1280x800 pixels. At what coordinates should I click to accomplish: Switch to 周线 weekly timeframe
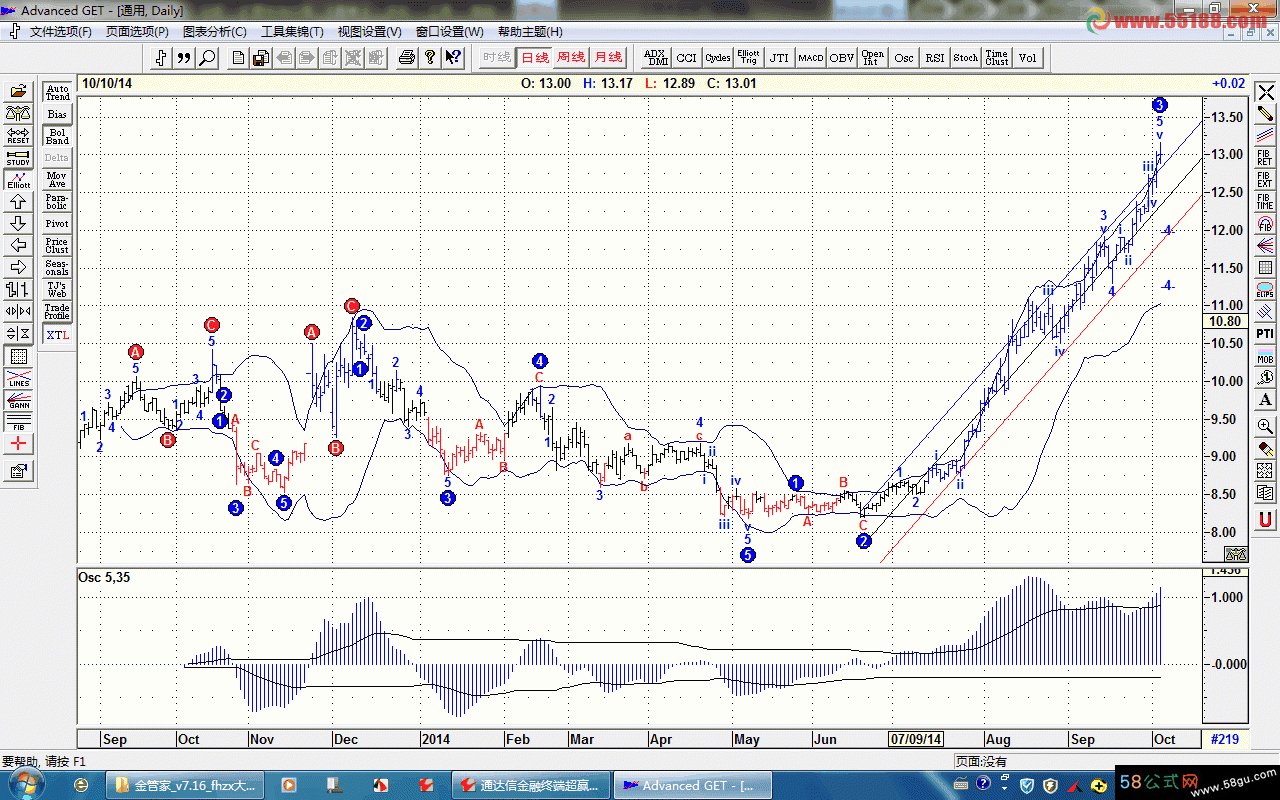click(x=571, y=58)
